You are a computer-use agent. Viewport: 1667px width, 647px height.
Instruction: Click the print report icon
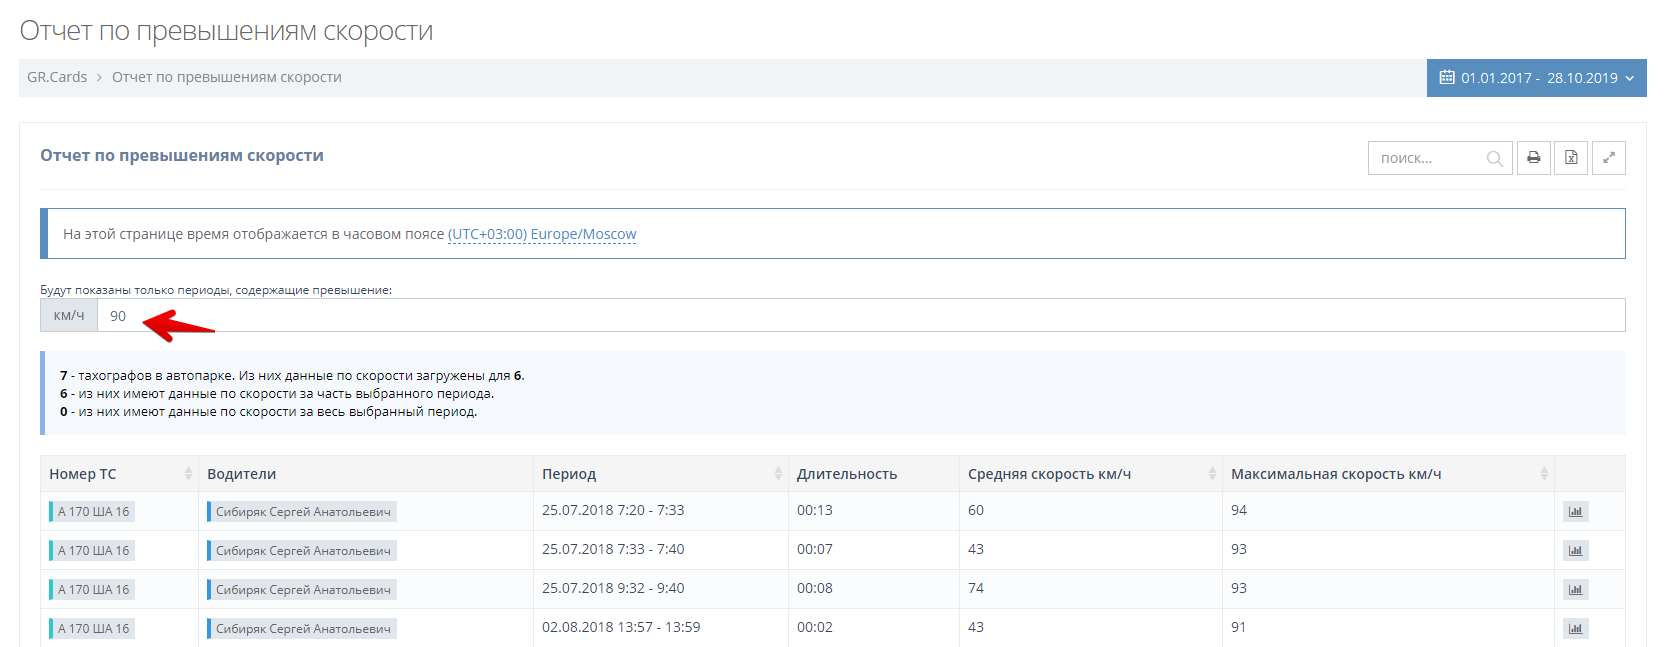pyautogui.click(x=1533, y=158)
